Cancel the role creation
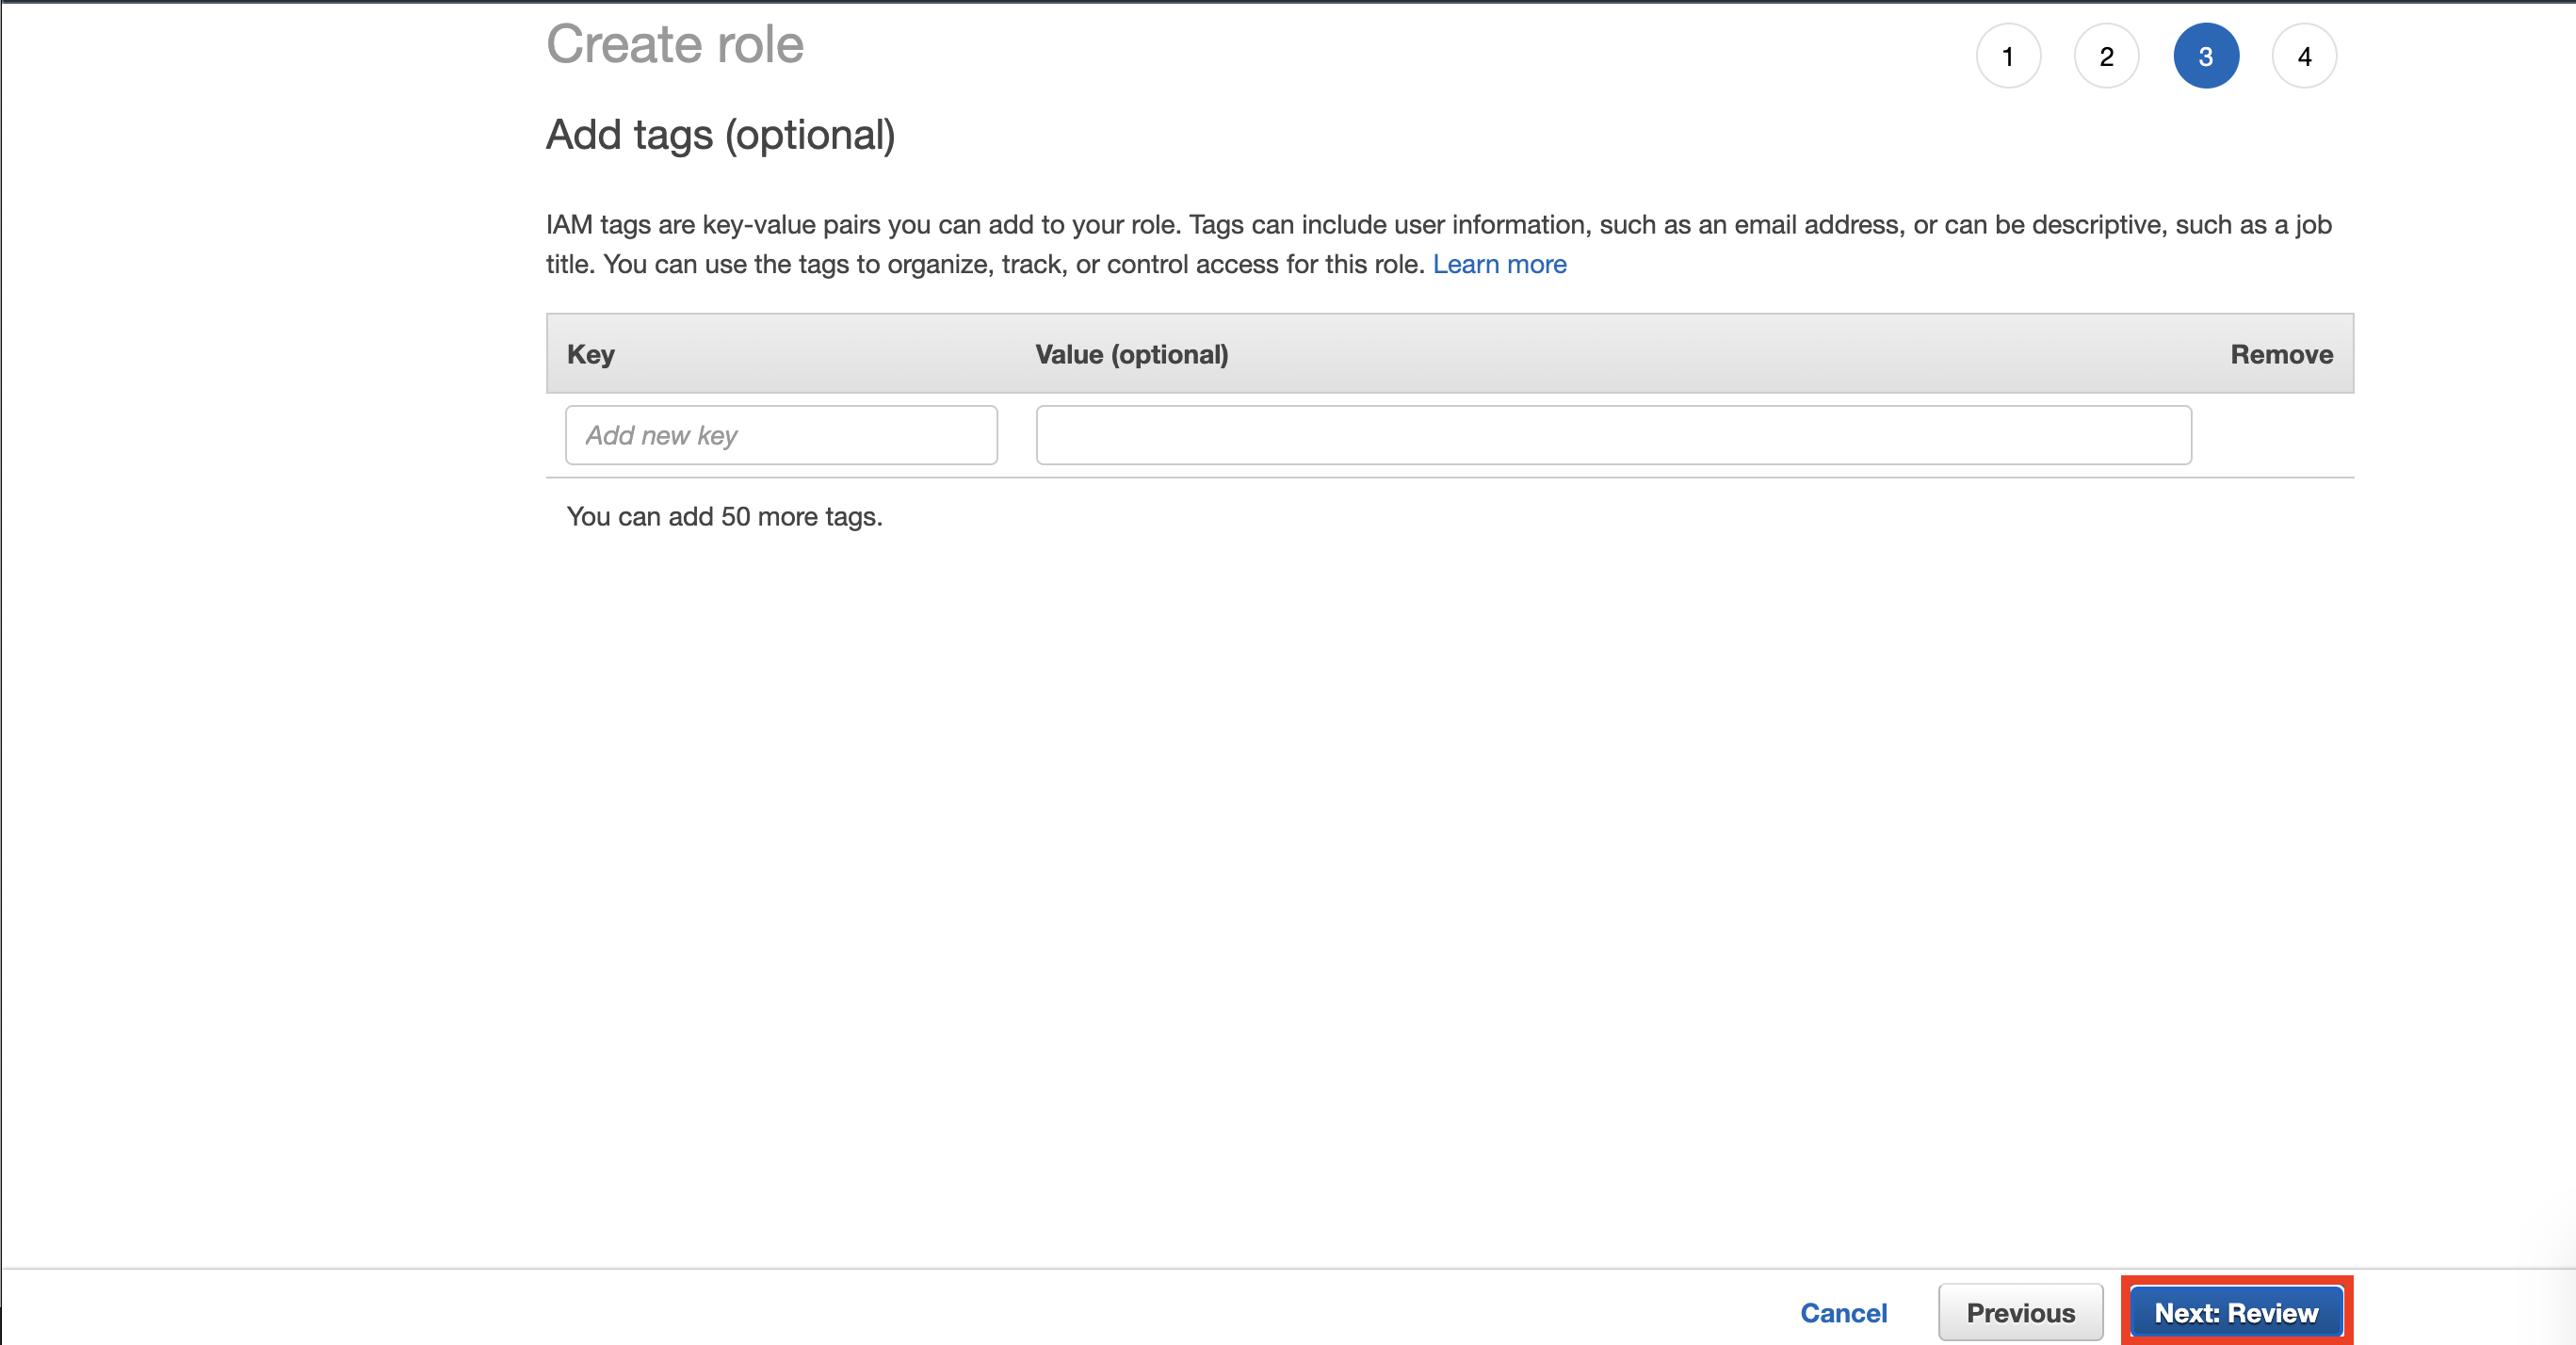 pyautogui.click(x=1843, y=1313)
